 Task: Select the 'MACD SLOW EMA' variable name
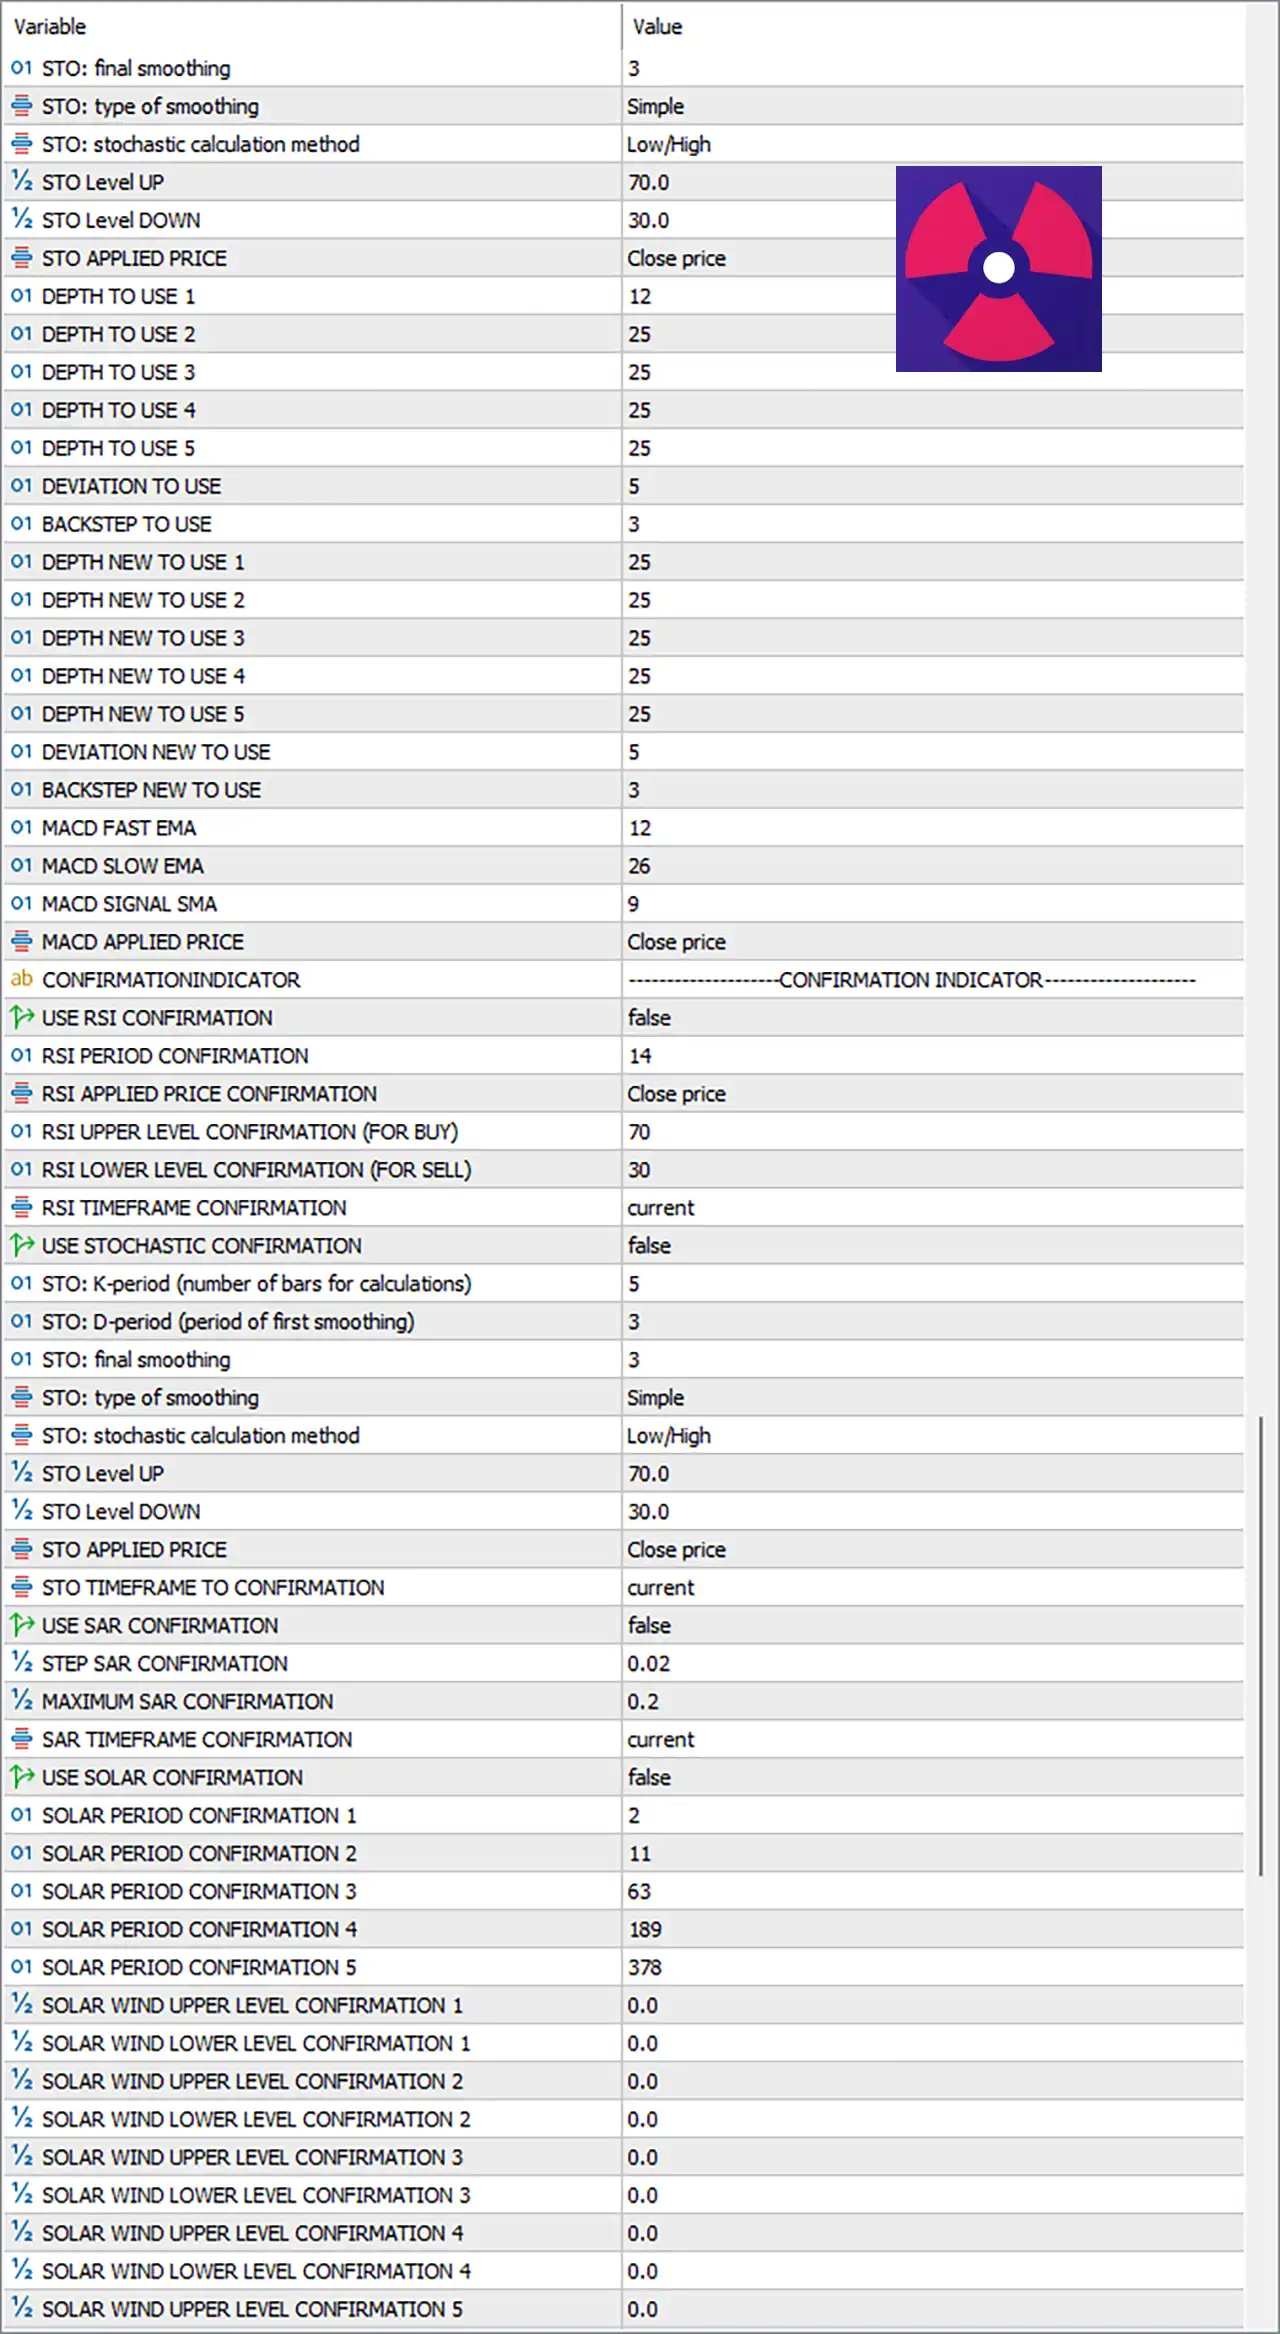point(122,866)
